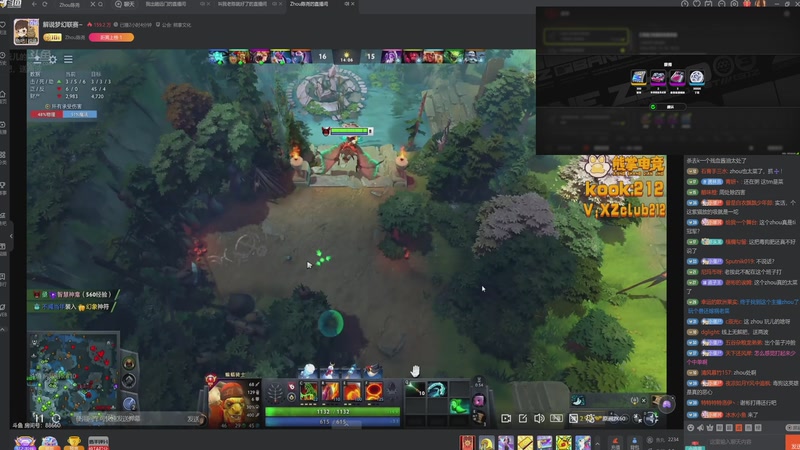Click the wand item in inventory

pyautogui.click(x=415, y=390)
